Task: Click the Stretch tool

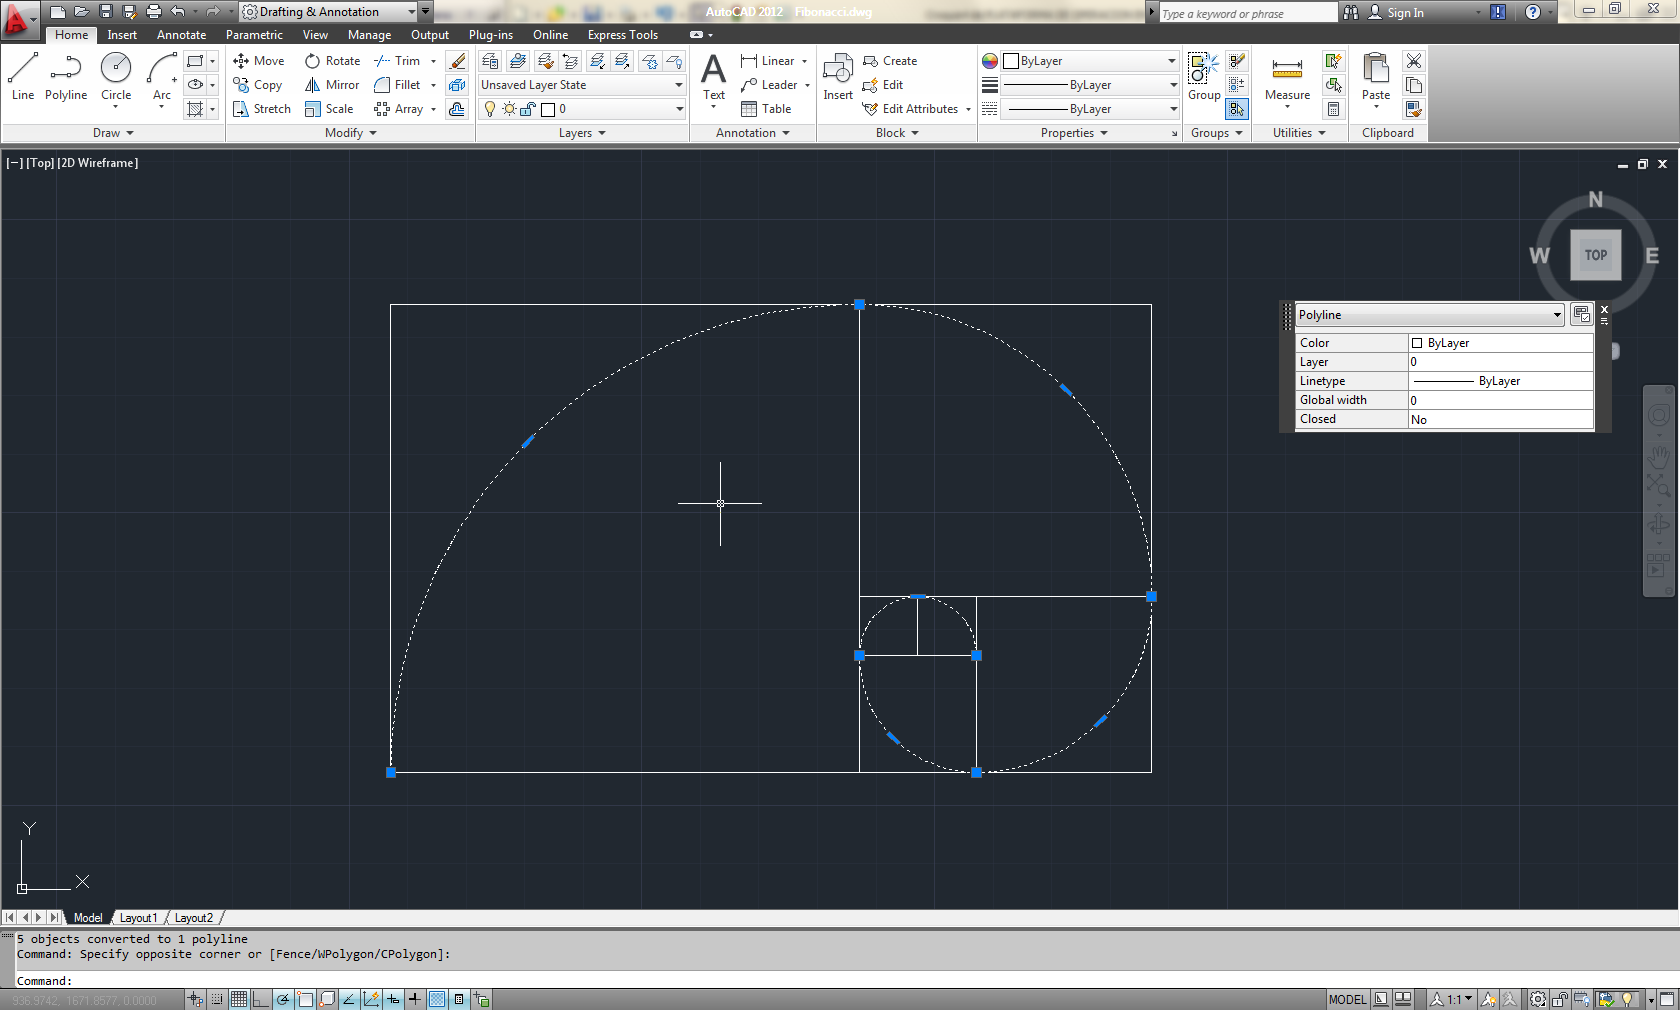Action: coord(262,109)
